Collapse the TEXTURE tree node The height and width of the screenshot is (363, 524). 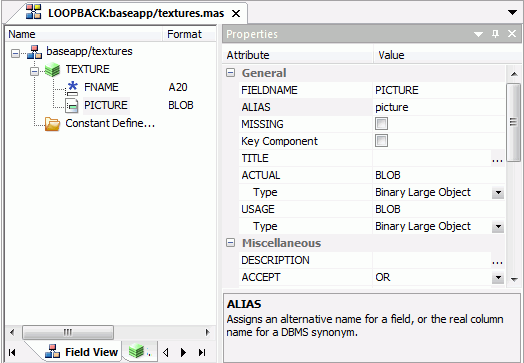tap(34, 71)
